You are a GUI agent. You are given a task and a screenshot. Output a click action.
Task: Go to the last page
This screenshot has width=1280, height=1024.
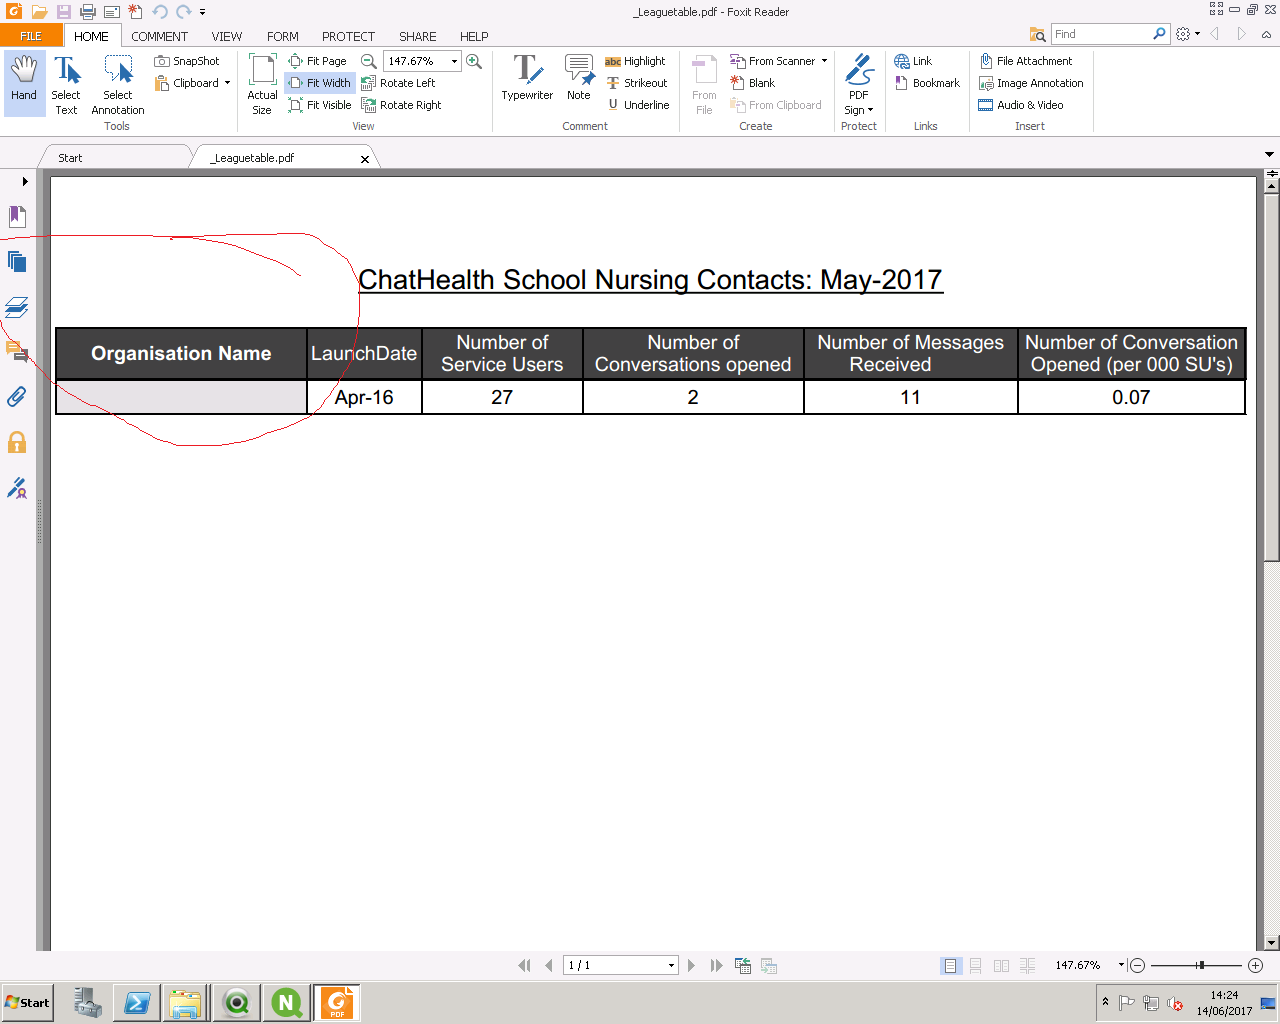click(716, 965)
